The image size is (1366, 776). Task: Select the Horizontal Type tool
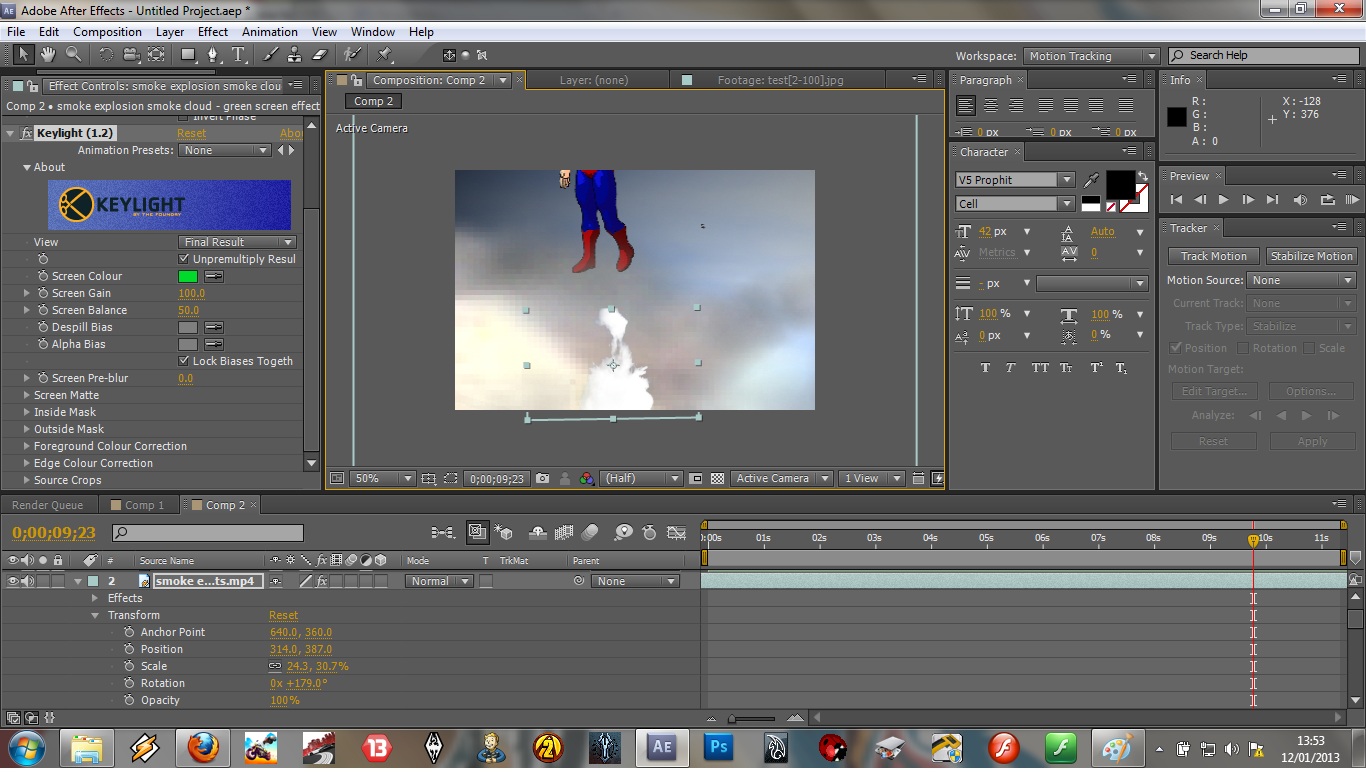[239, 55]
